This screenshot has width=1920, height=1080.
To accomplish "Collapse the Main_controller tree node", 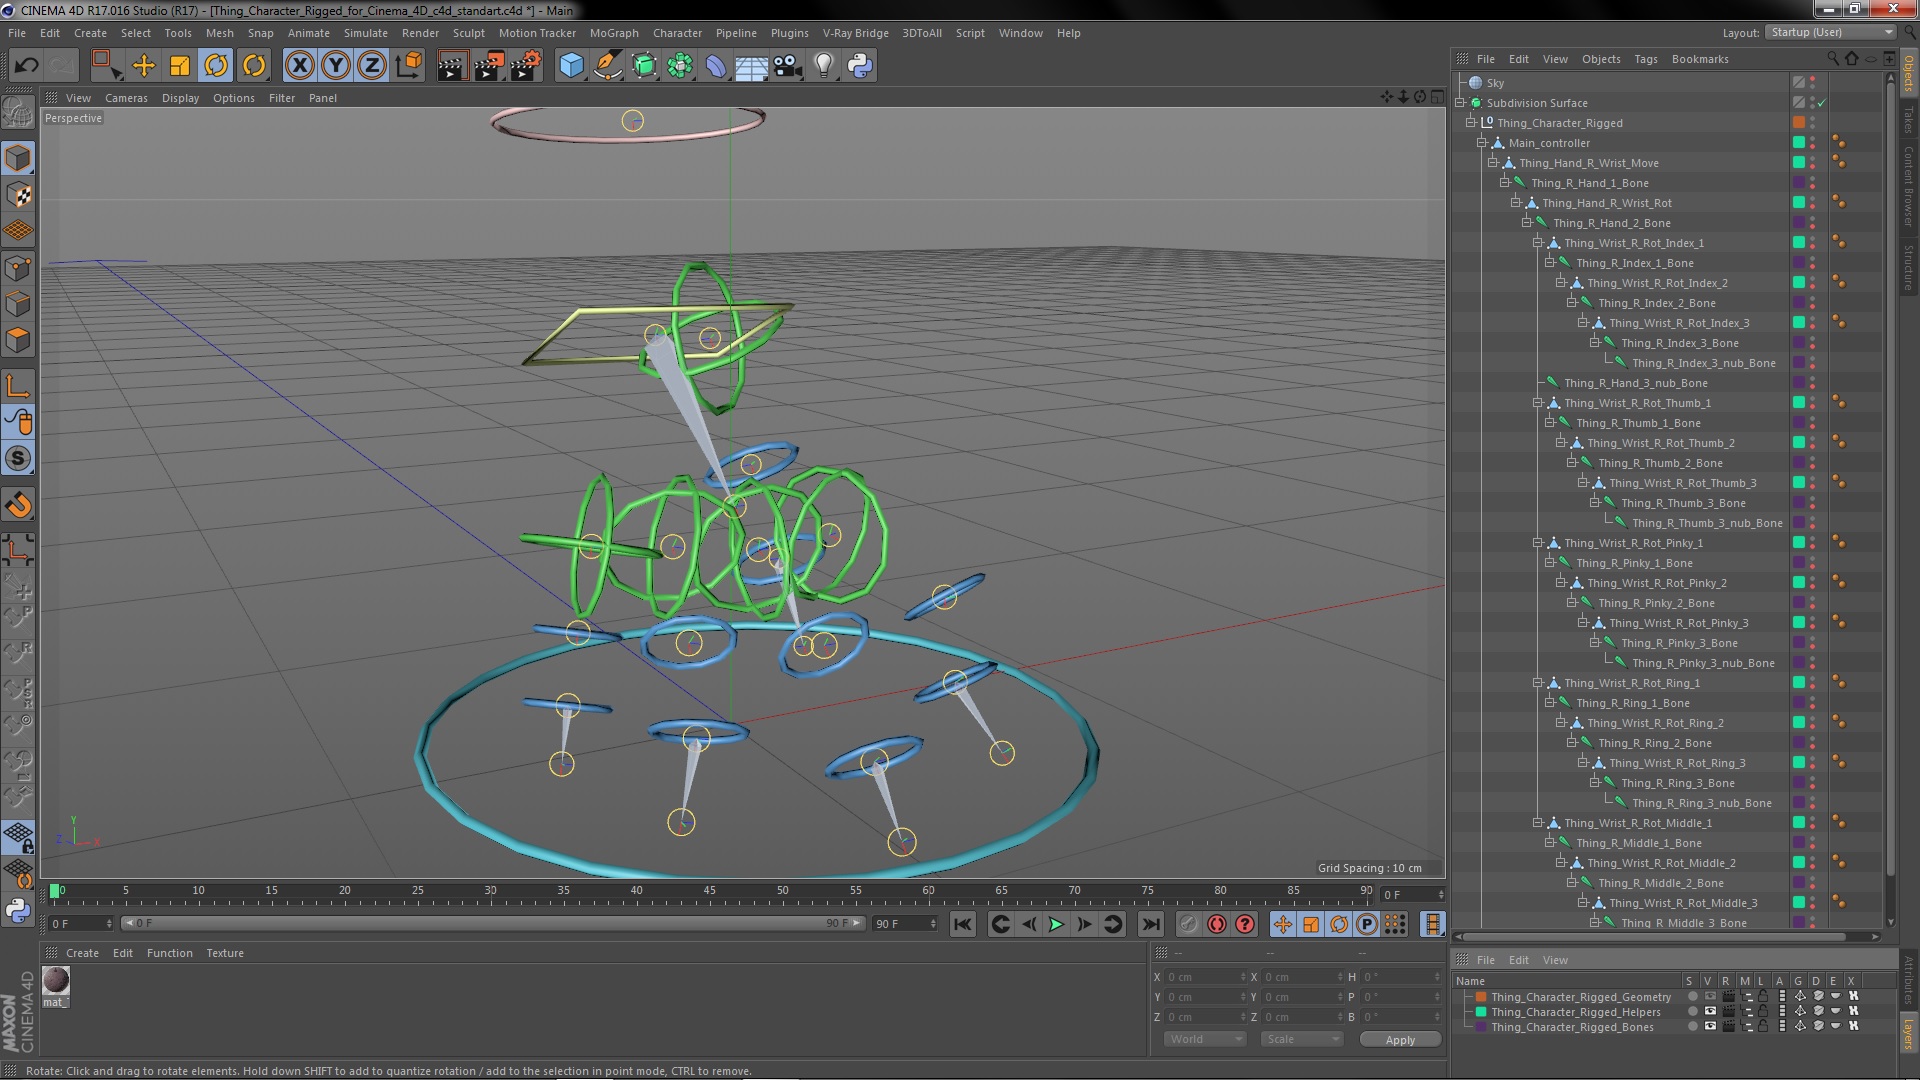I will pos(1482,143).
